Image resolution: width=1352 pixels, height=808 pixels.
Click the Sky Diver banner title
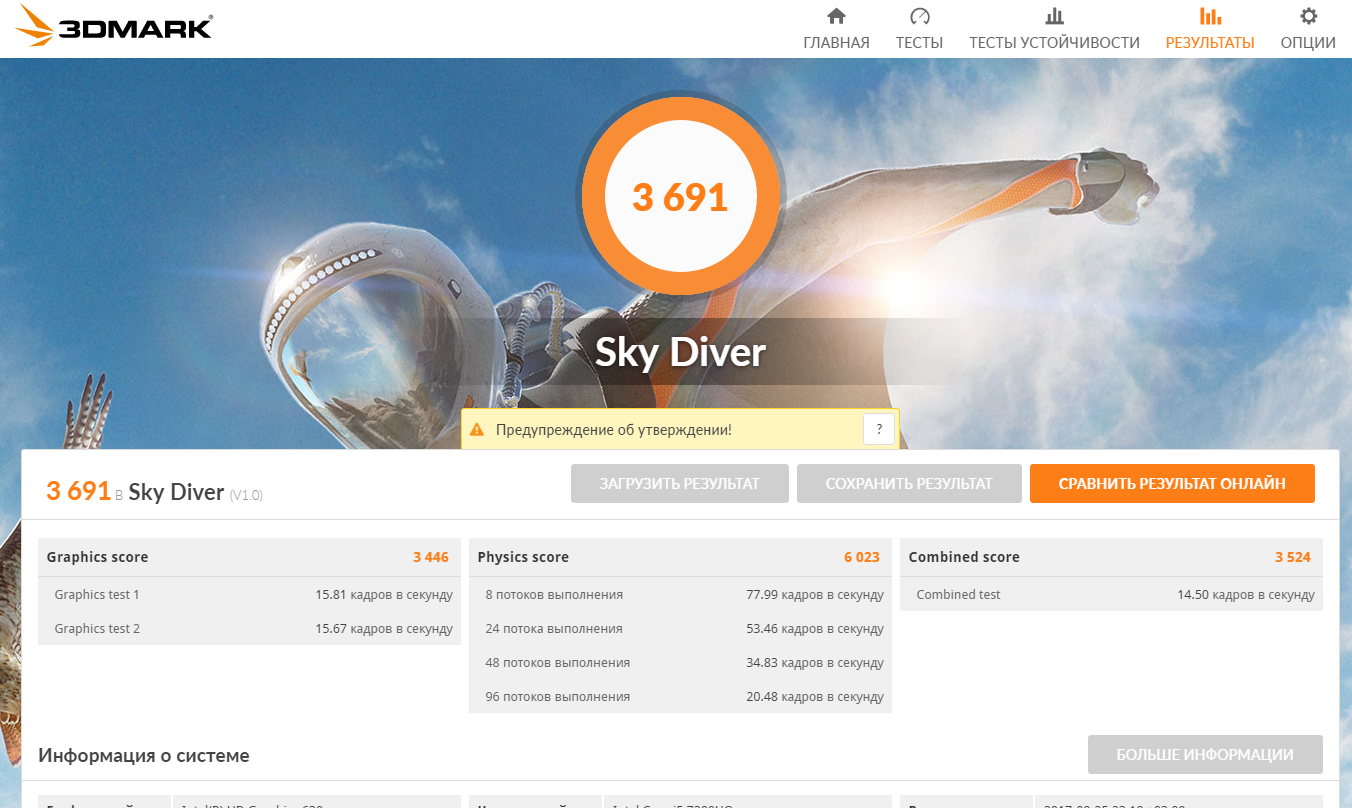click(680, 352)
